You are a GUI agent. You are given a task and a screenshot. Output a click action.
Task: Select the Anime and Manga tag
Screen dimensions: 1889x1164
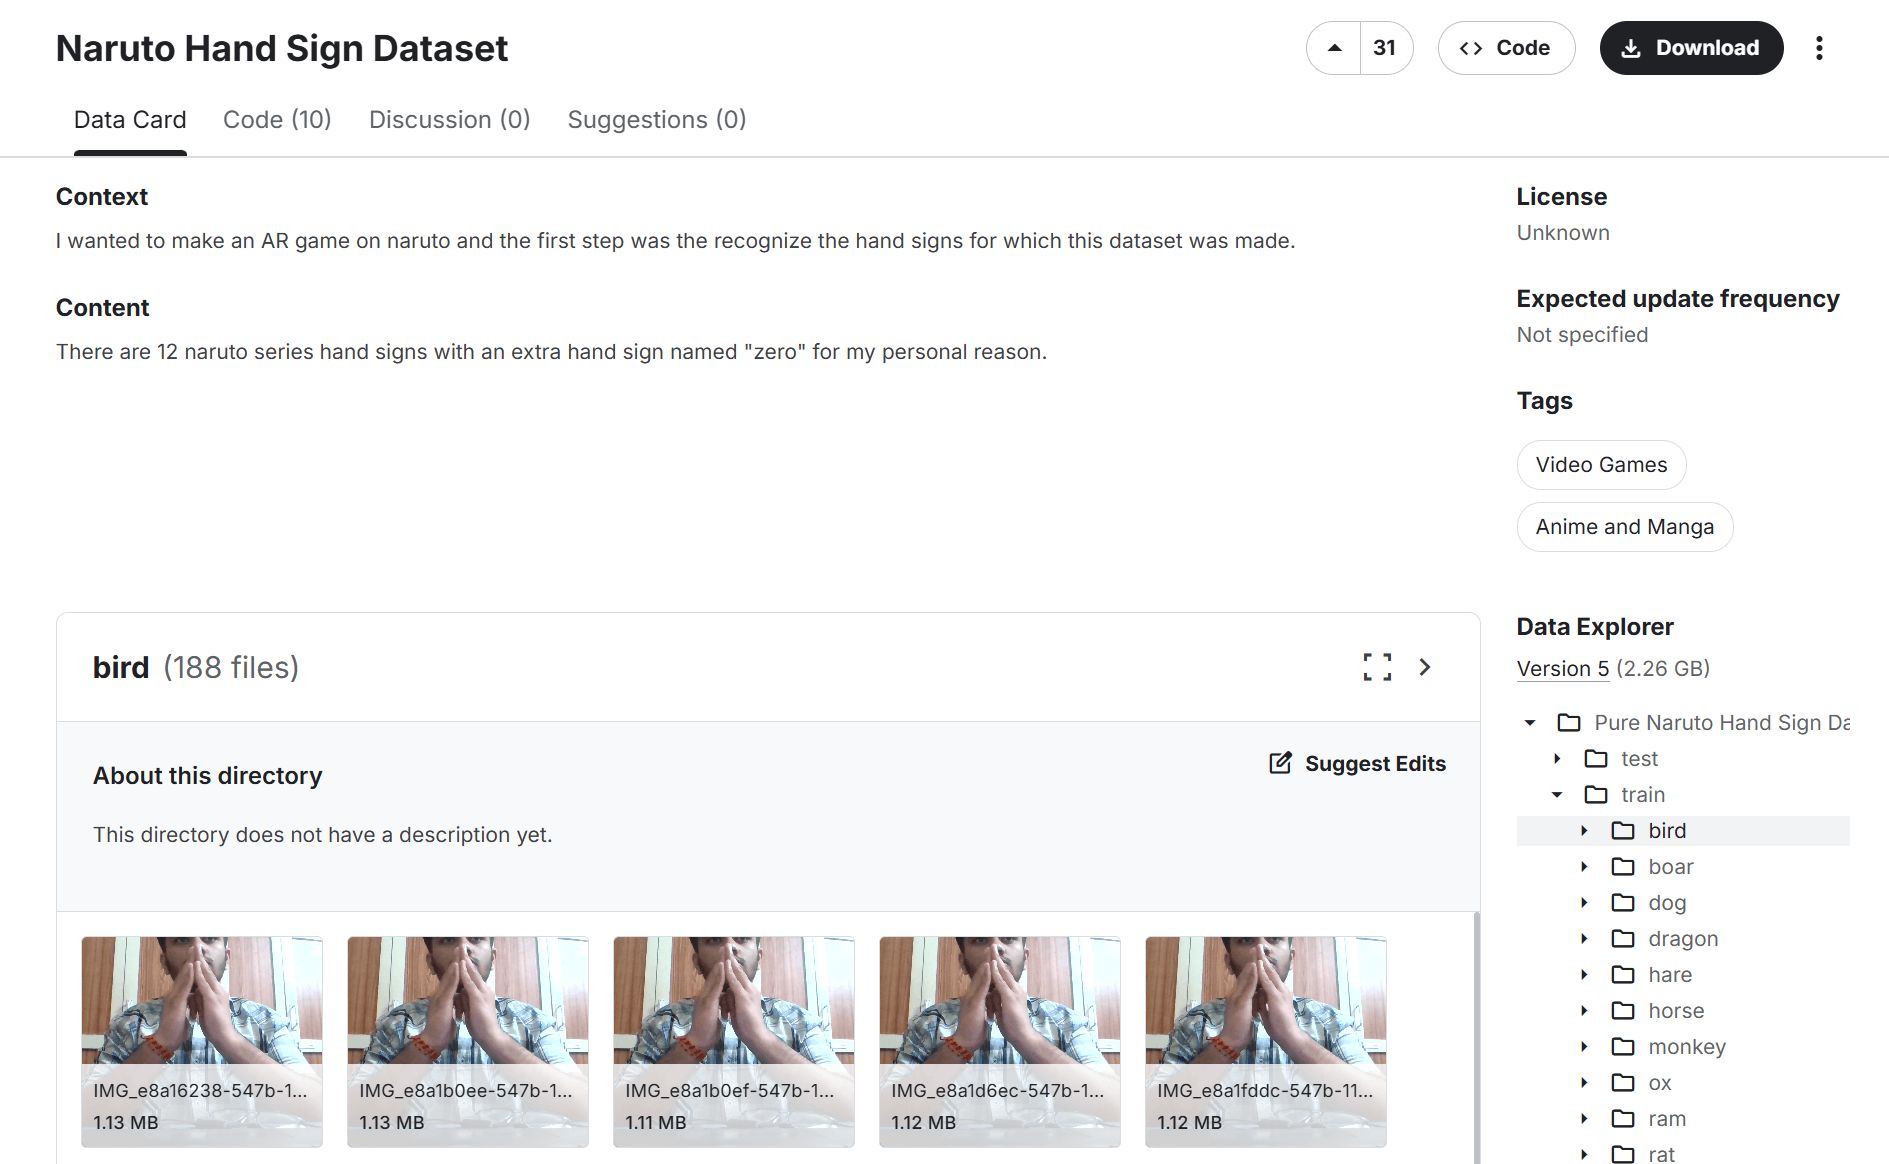coord(1624,527)
